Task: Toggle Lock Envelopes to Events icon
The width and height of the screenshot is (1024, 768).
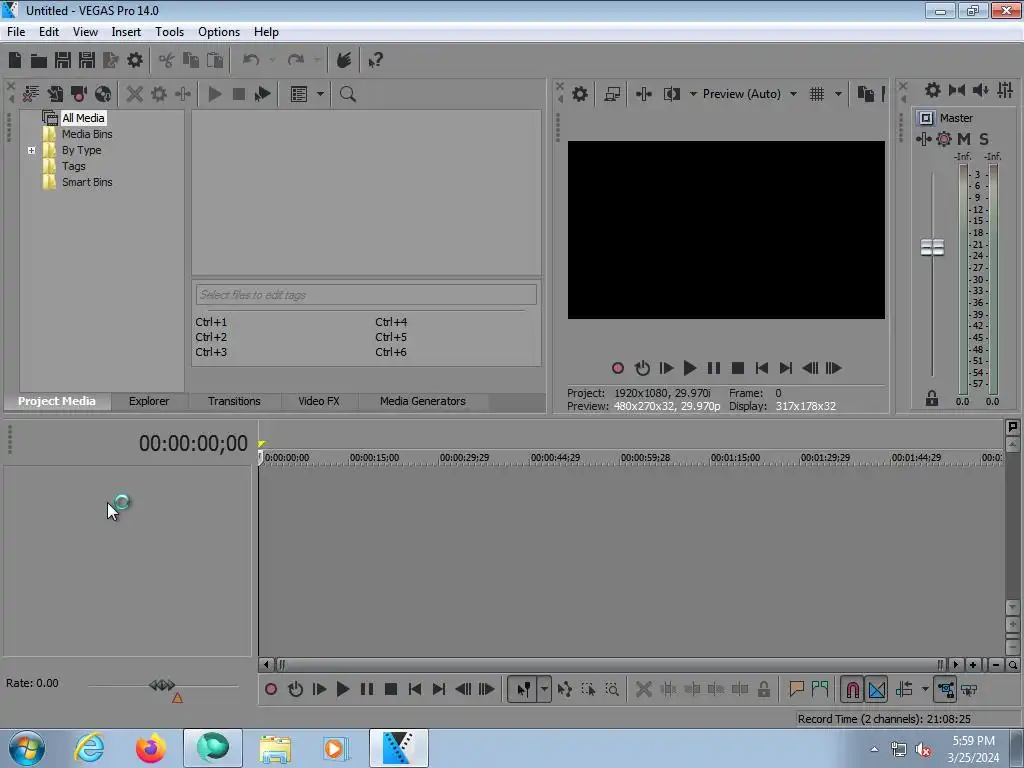Action: [946, 689]
